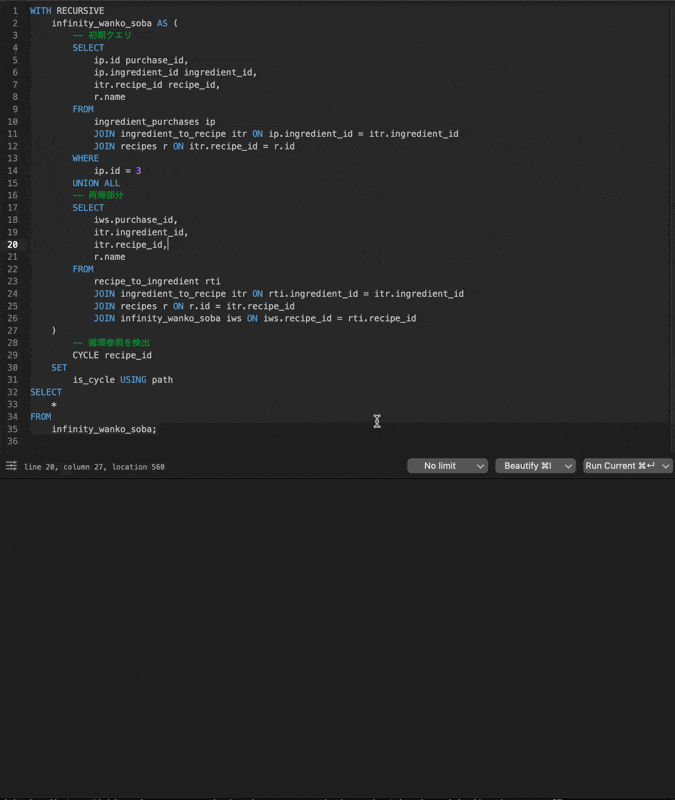Click the closing parenthesis on line 27
This screenshot has width=675, height=800.
pyautogui.click(x=54, y=331)
